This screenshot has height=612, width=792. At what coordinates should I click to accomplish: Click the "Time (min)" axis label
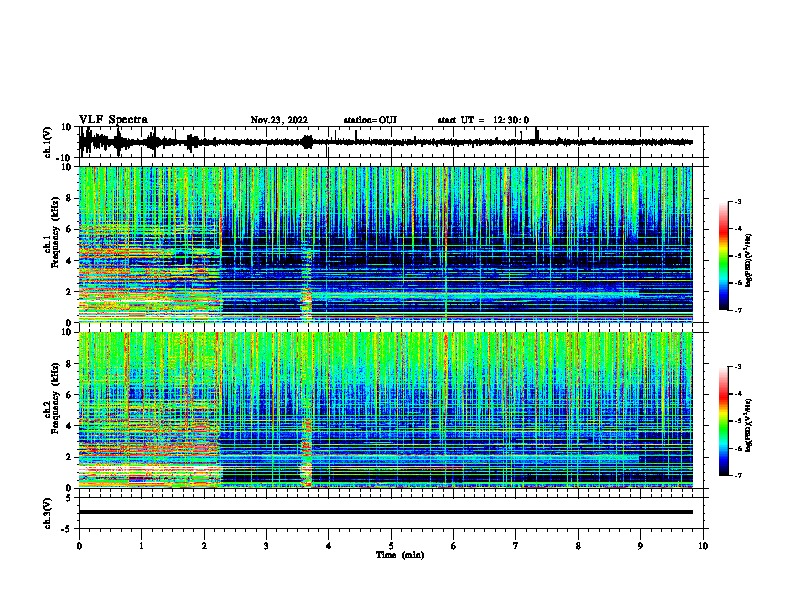(x=400, y=555)
